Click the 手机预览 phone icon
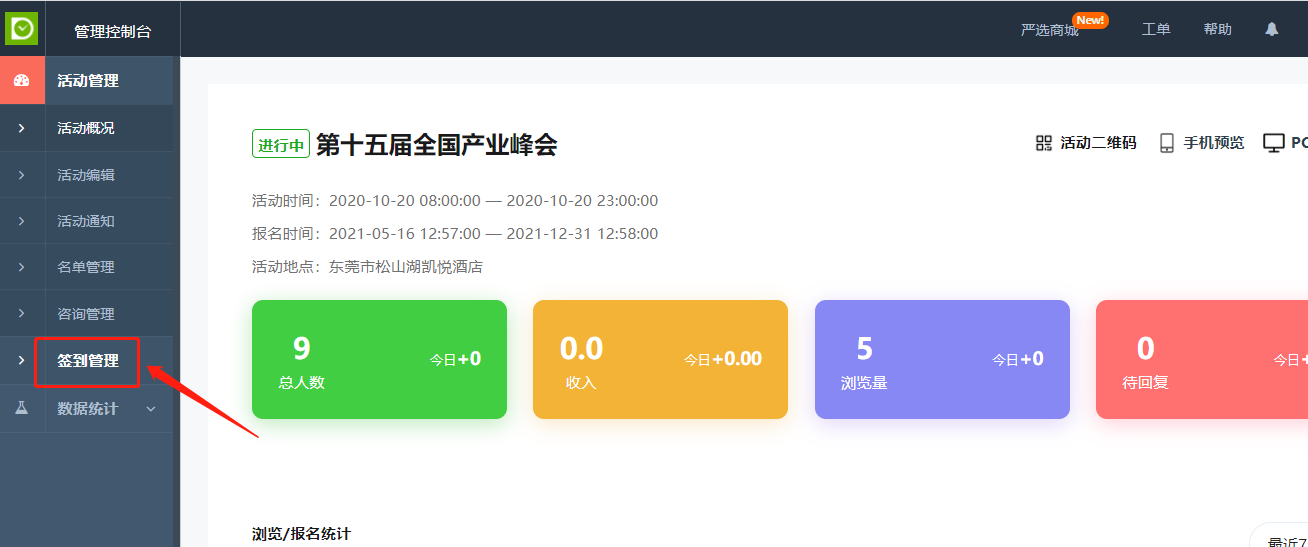Screen dimensions: 1308x547 click(1166, 143)
